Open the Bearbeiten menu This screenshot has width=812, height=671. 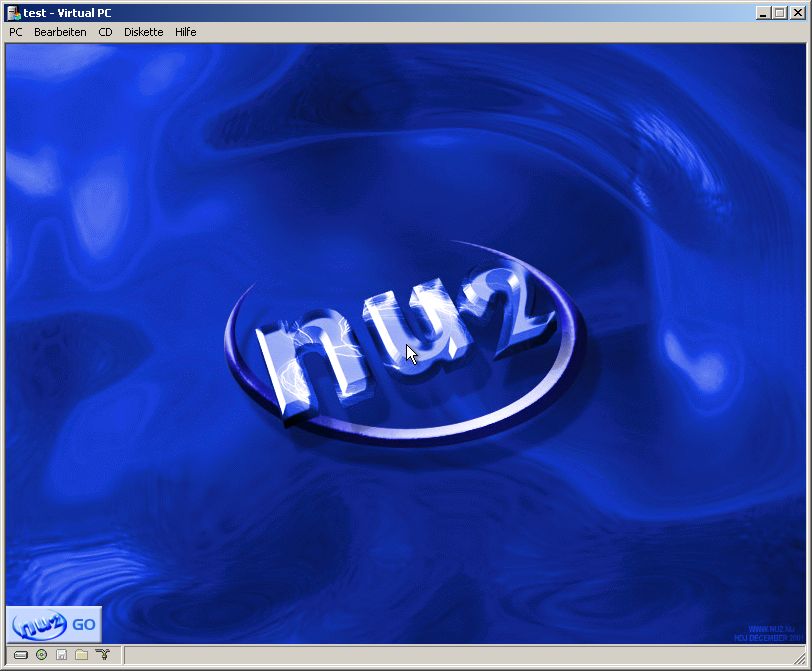(x=60, y=32)
